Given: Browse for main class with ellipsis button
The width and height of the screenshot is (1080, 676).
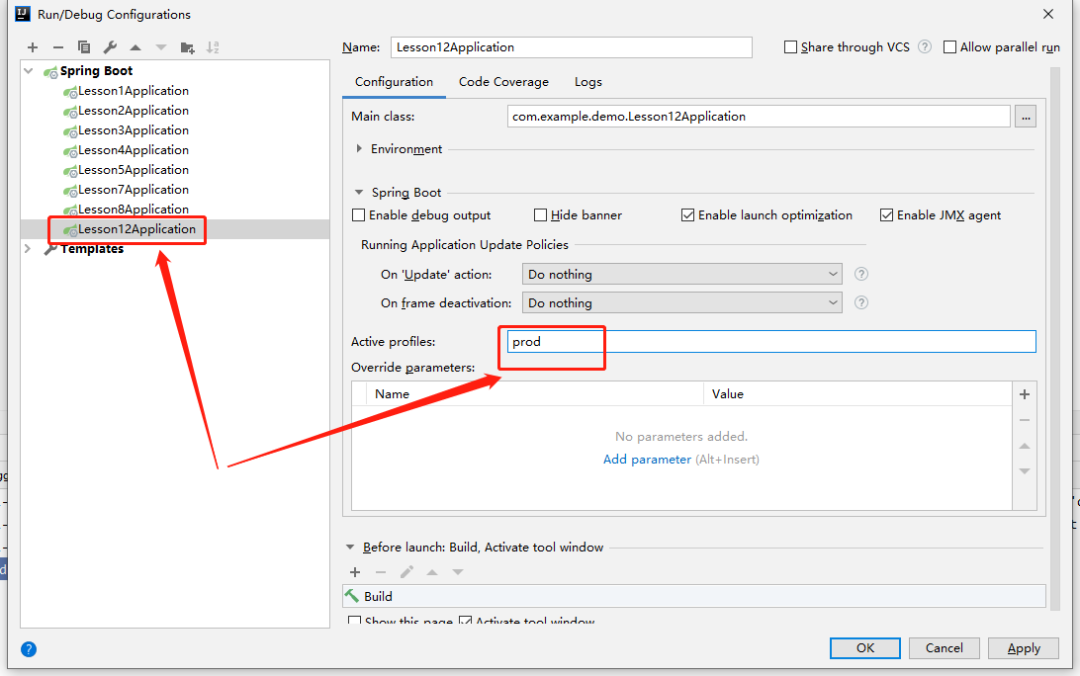Looking at the screenshot, I should (x=1026, y=117).
